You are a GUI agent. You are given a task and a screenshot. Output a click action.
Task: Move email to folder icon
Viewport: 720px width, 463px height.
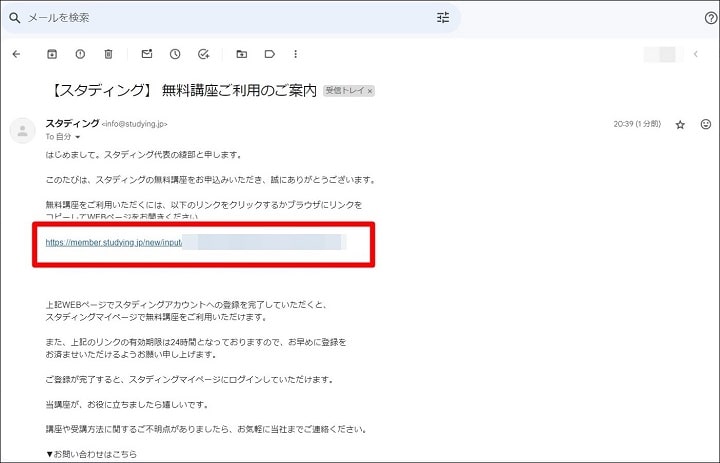click(x=242, y=54)
